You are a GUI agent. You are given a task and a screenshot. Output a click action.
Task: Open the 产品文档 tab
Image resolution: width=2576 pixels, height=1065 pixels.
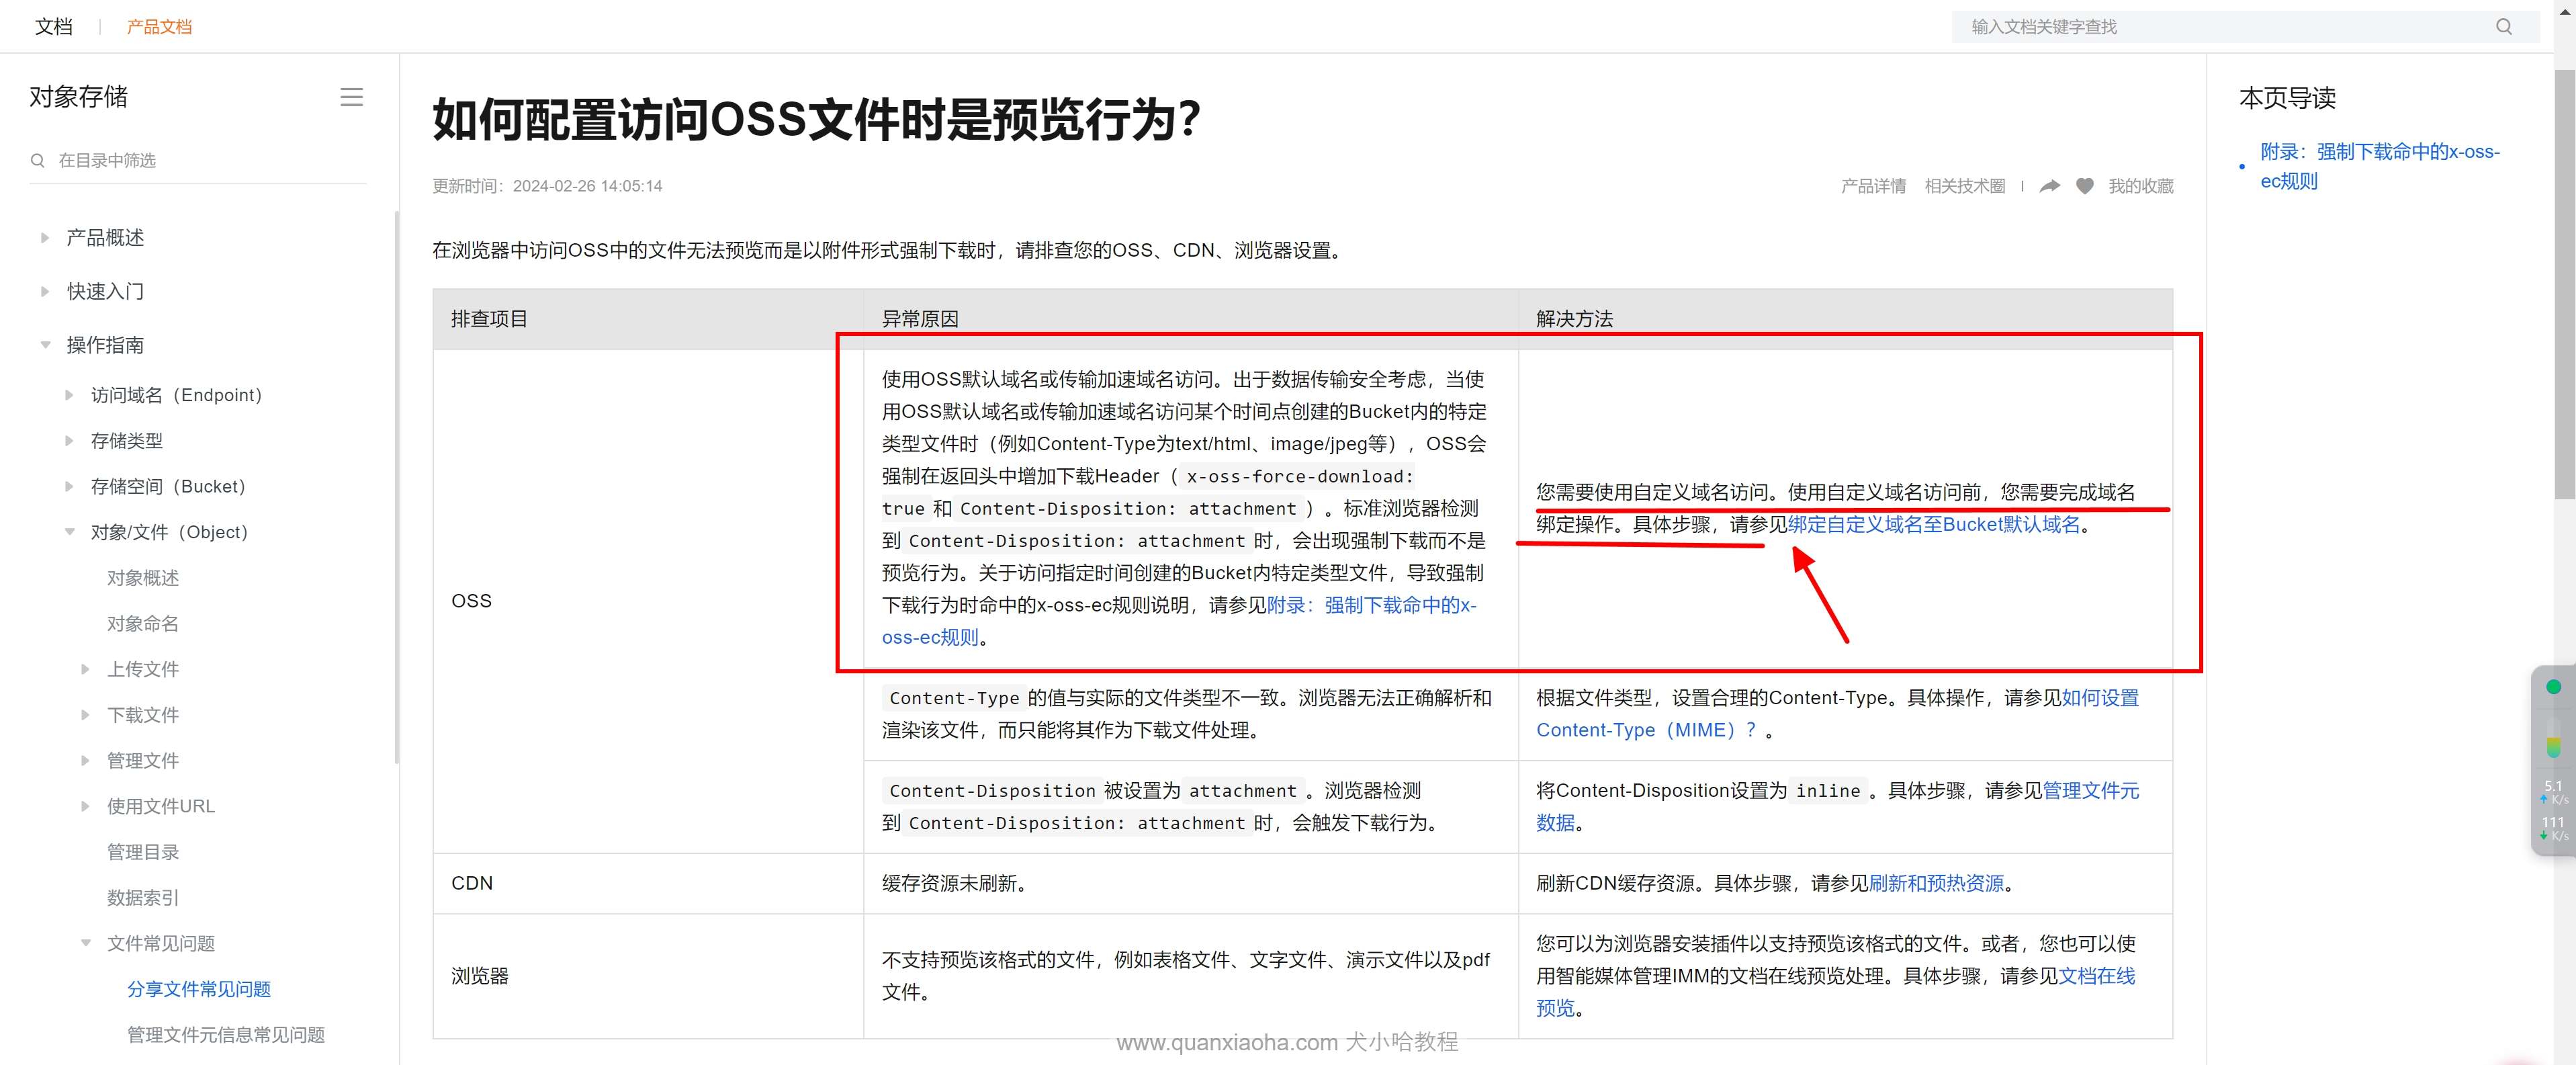(159, 27)
